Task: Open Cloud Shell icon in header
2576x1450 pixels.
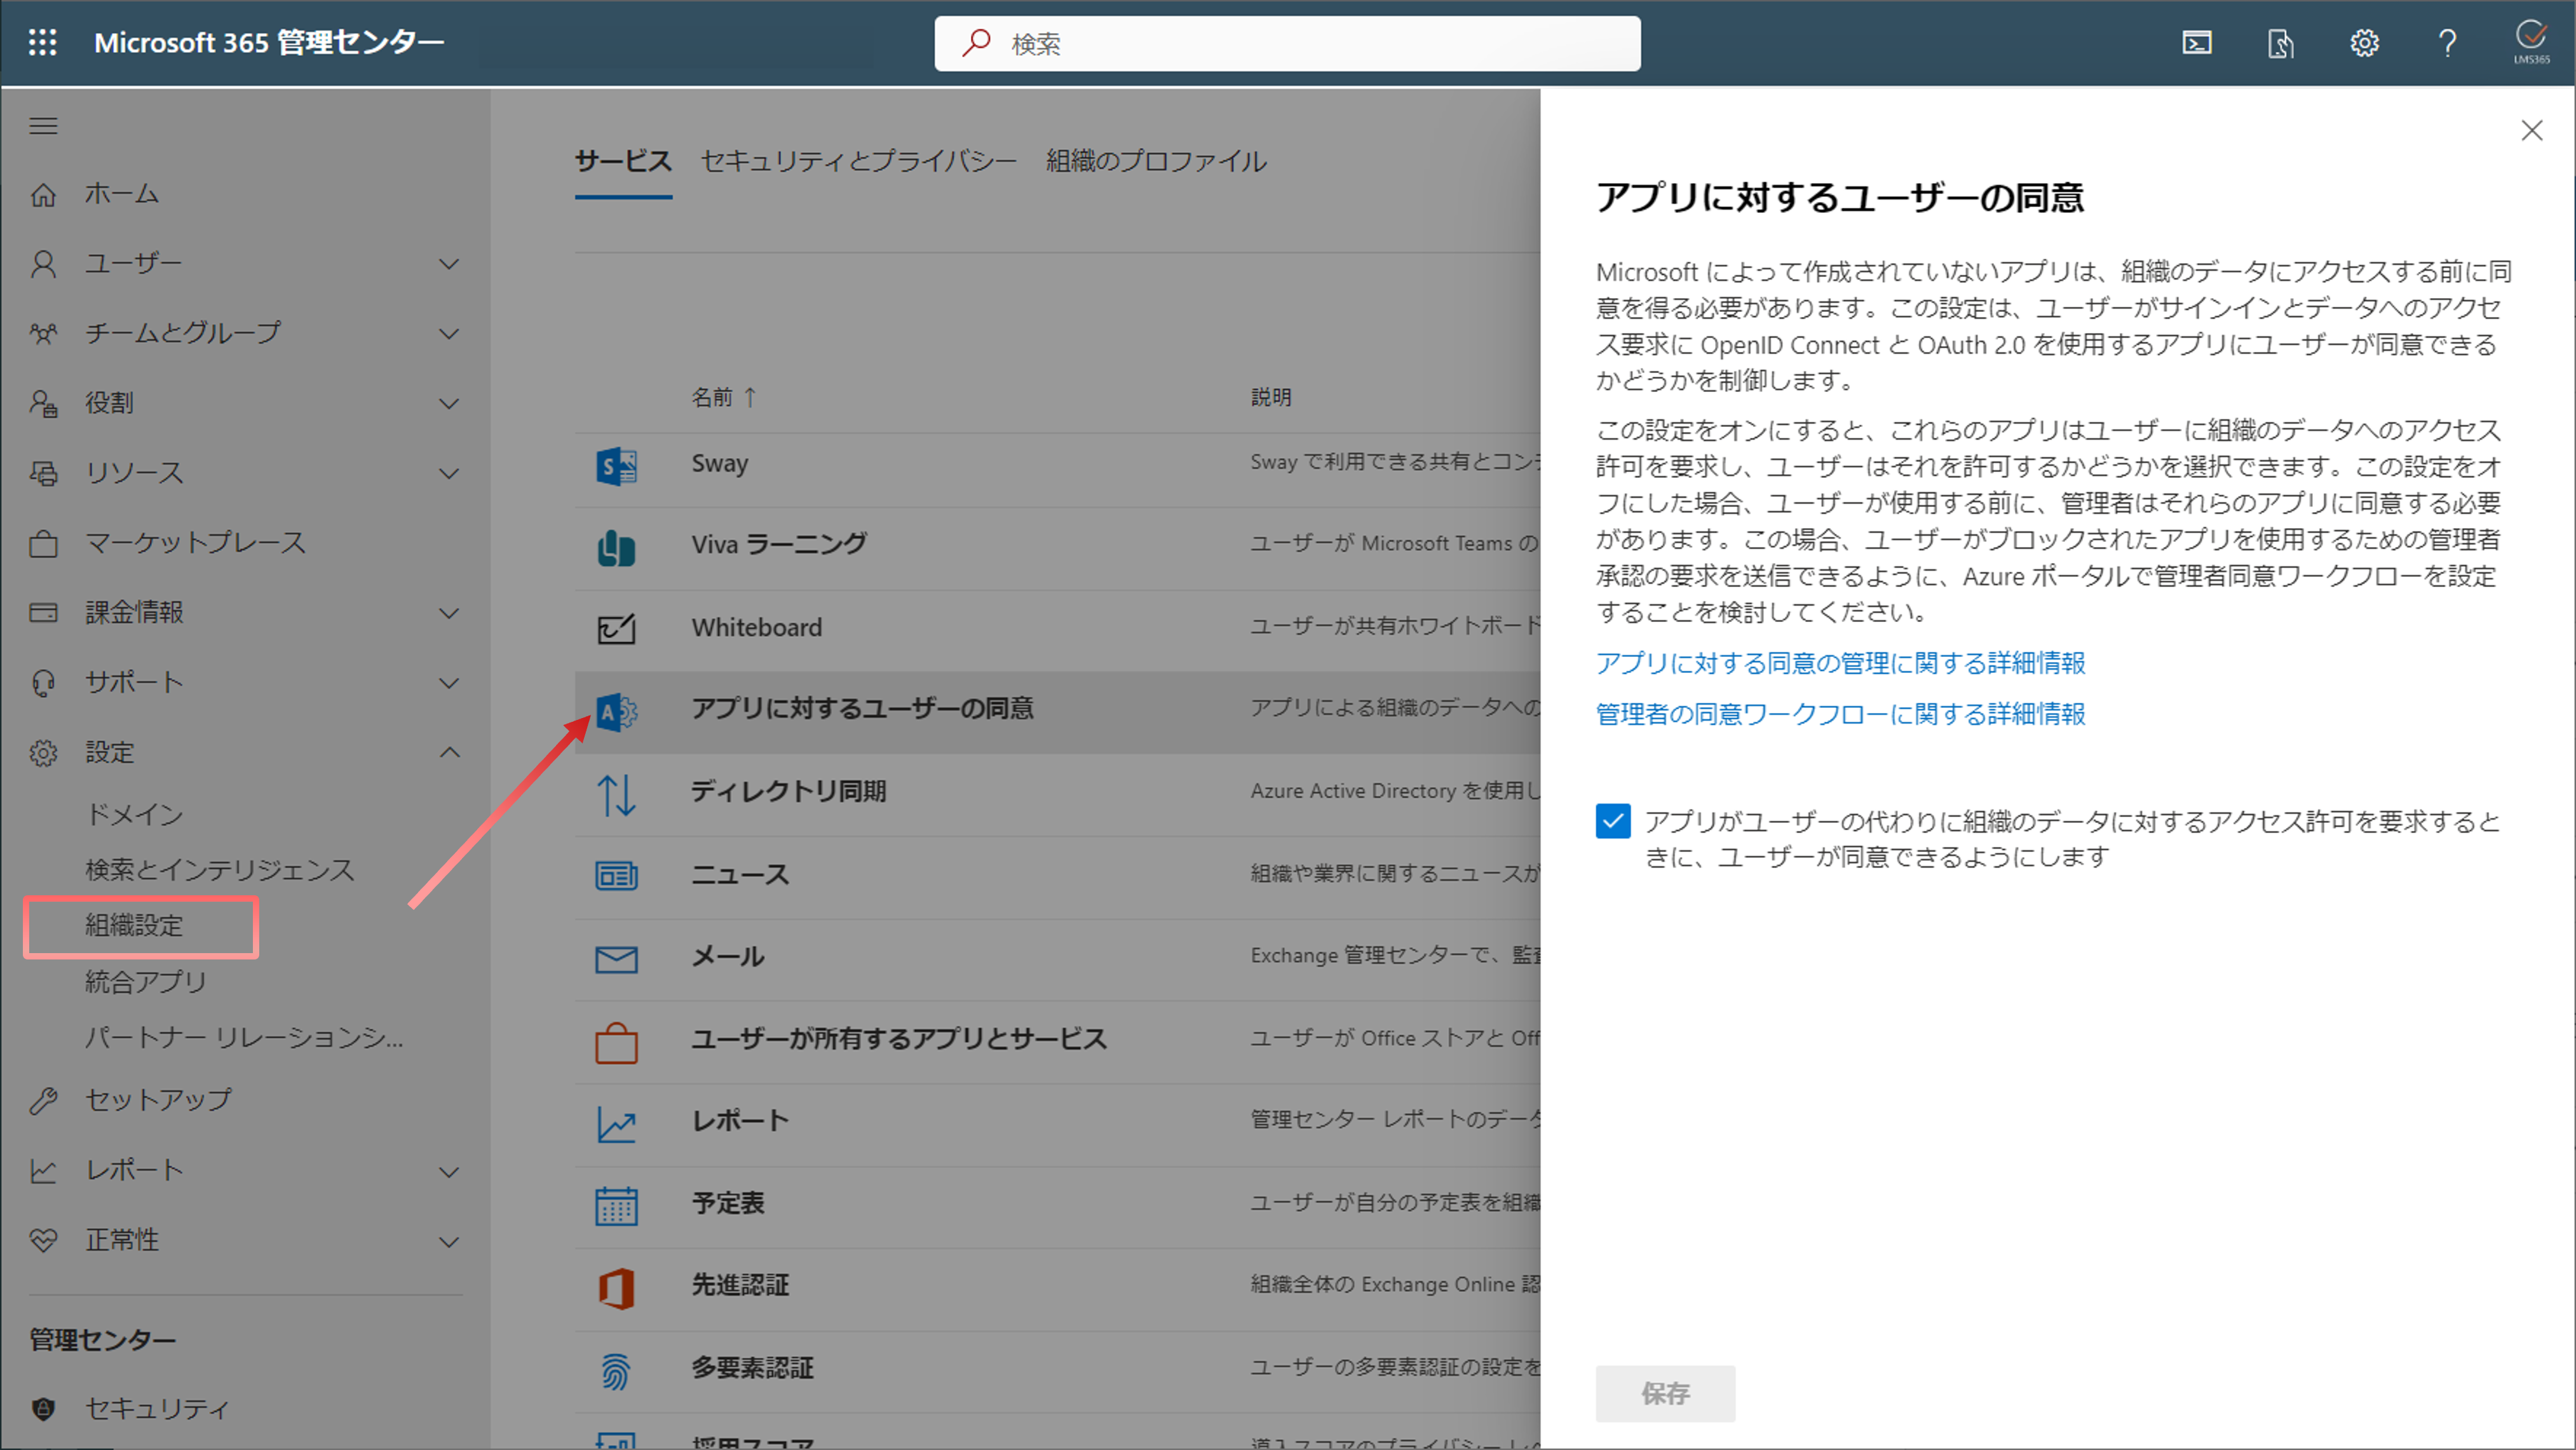Action: tap(2196, 43)
